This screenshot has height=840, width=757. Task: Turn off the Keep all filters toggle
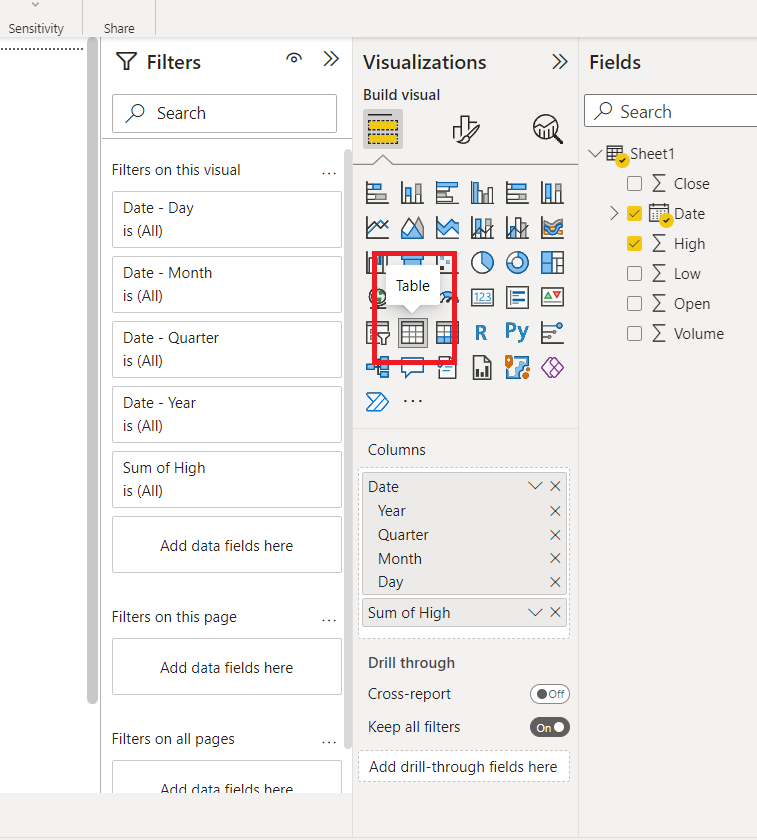[550, 727]
